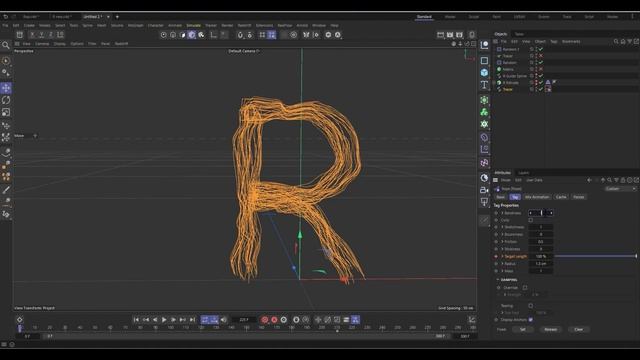This screenshot has width=640, height=360.
Task: Click the Attributes panel back arrow
Action: (589, 180)
